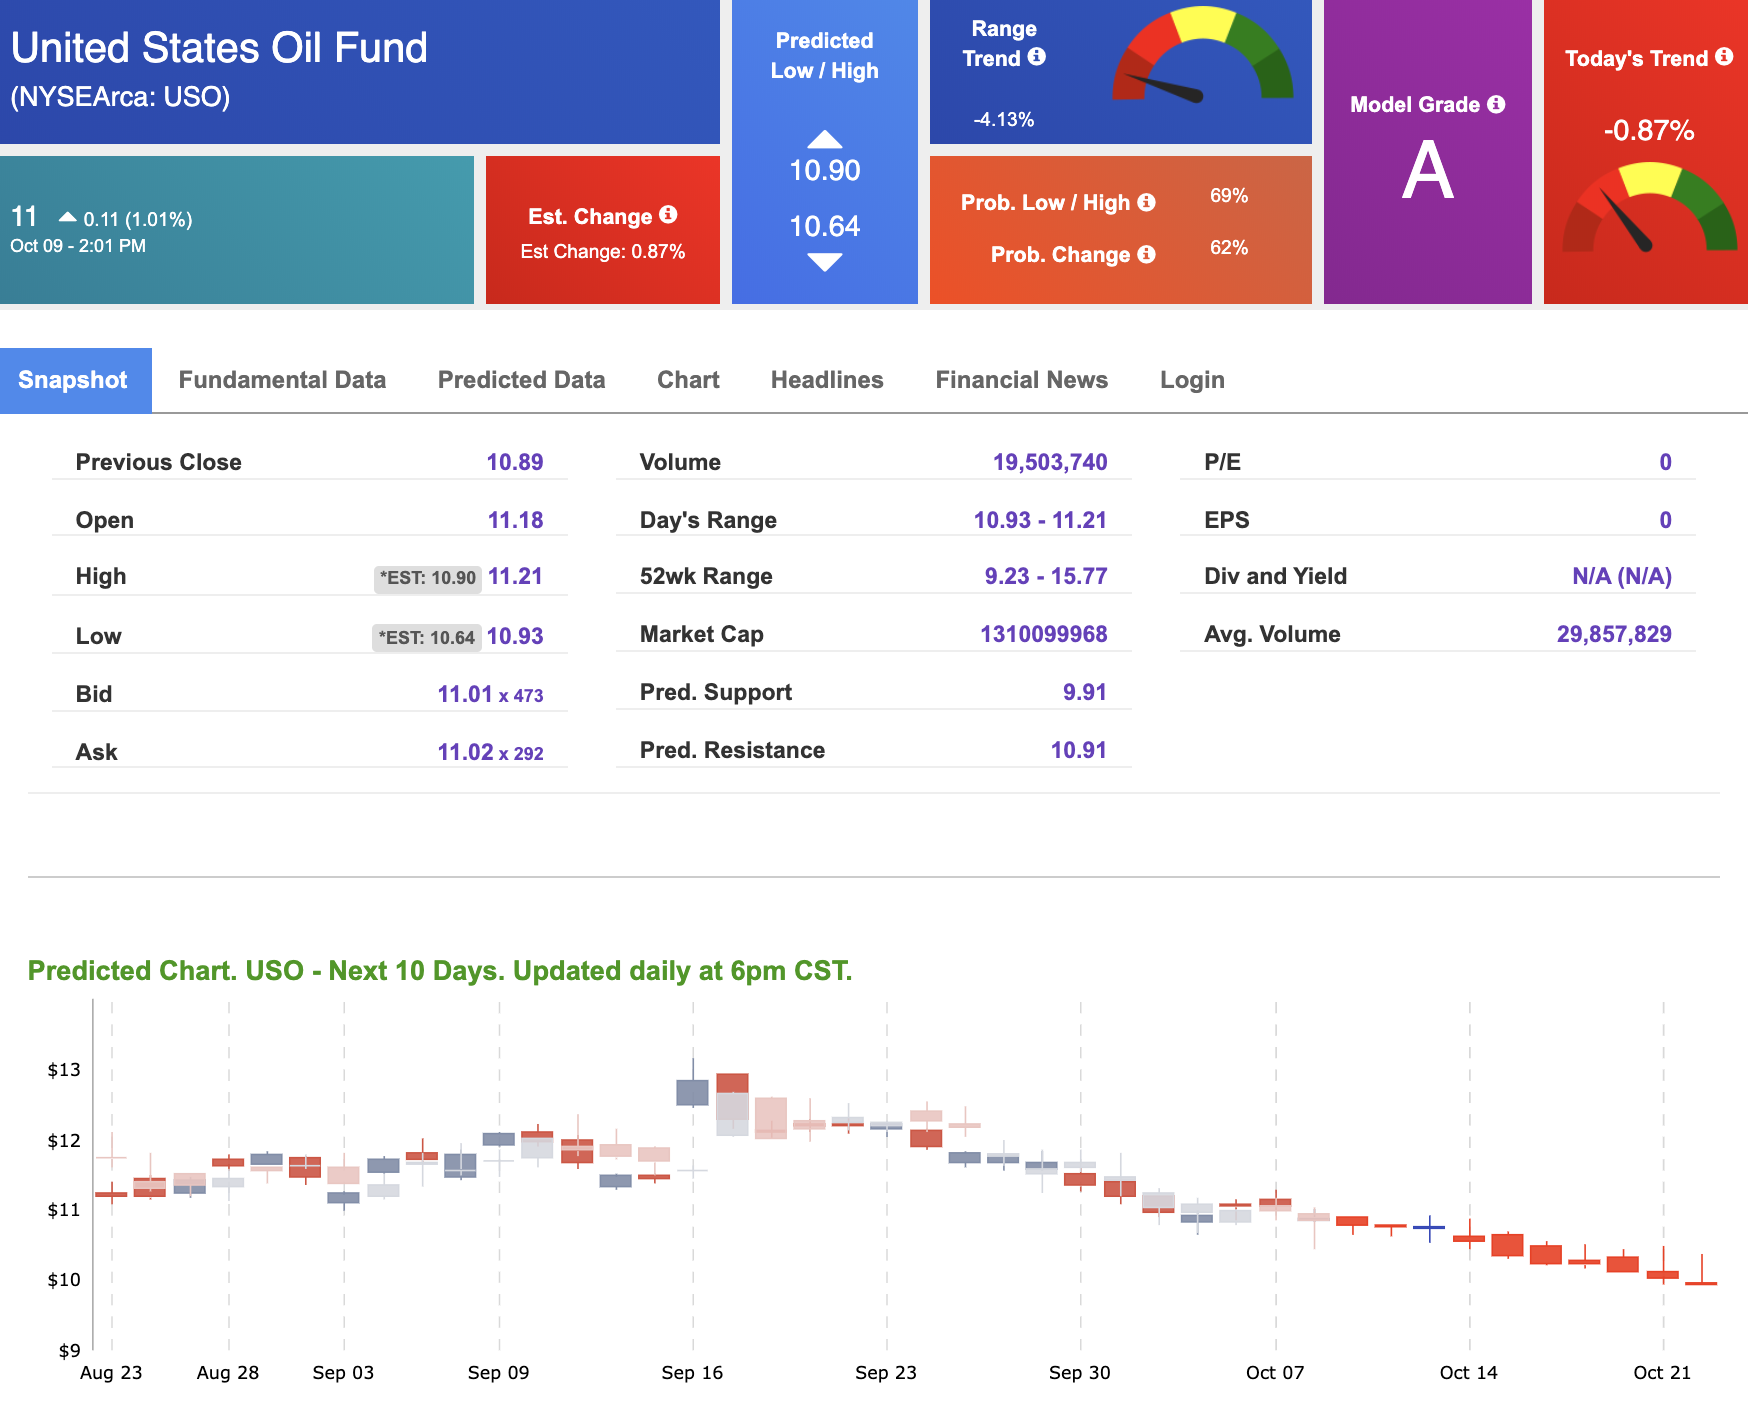Click the Login link
The image size is (1748, 1402).
1192,380
